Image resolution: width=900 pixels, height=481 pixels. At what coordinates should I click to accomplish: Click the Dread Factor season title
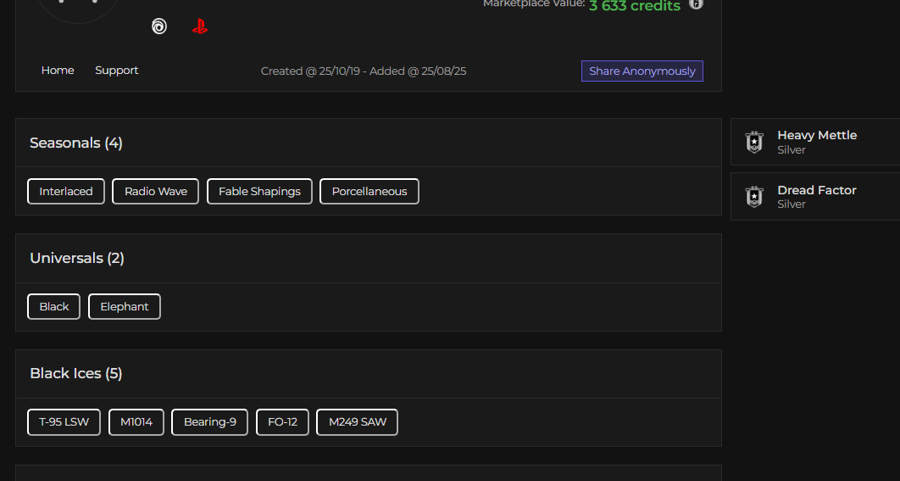click(x=816, y=190)
